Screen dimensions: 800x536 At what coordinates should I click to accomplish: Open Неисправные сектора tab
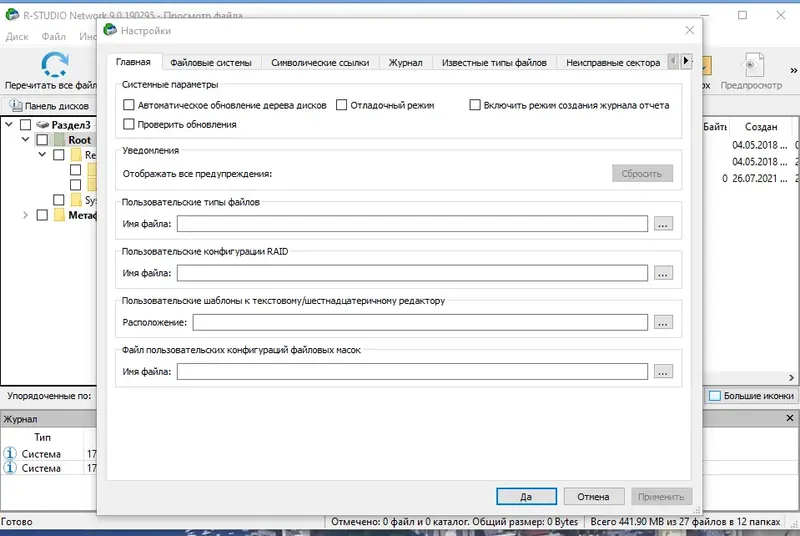[x=613, y=63]
